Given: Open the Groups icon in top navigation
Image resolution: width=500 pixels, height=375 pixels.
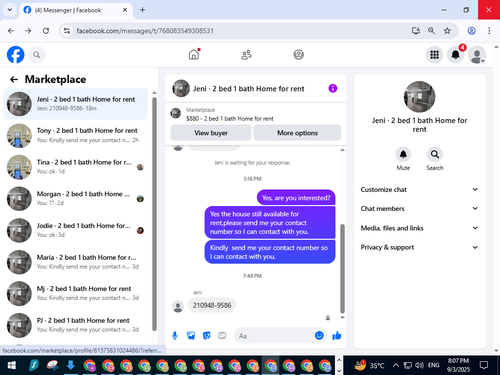Looking at the screenshot, I should [x=298, y=55].
